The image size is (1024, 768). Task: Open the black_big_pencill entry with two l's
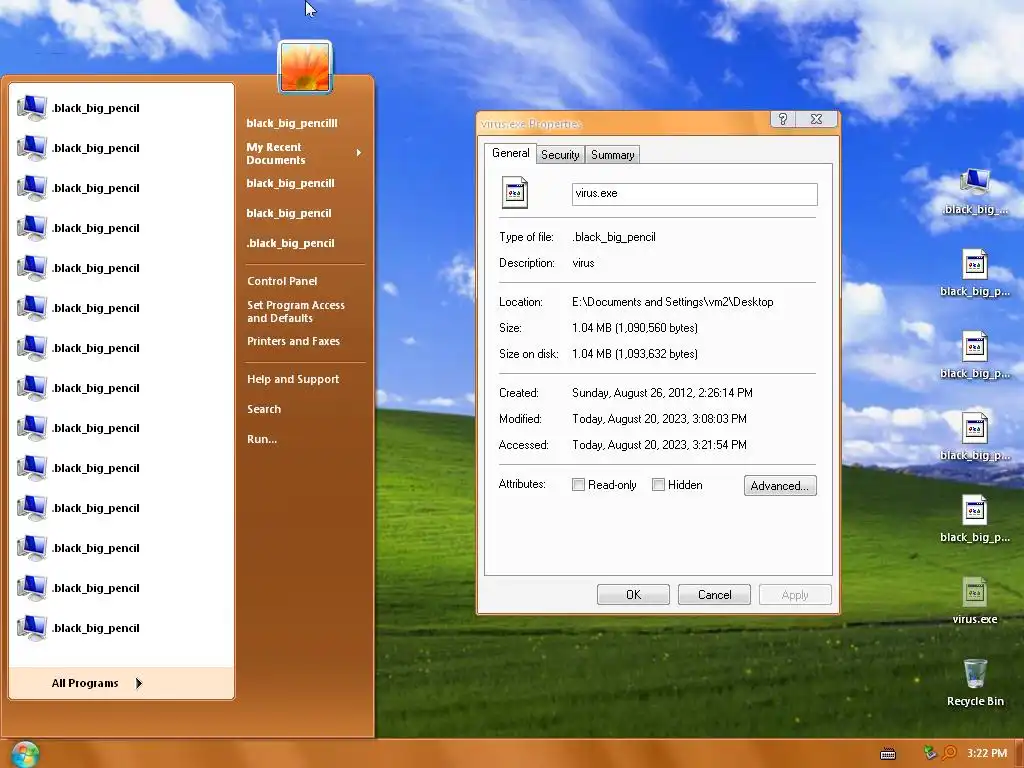pyautogui.click(x=290, y=183)
